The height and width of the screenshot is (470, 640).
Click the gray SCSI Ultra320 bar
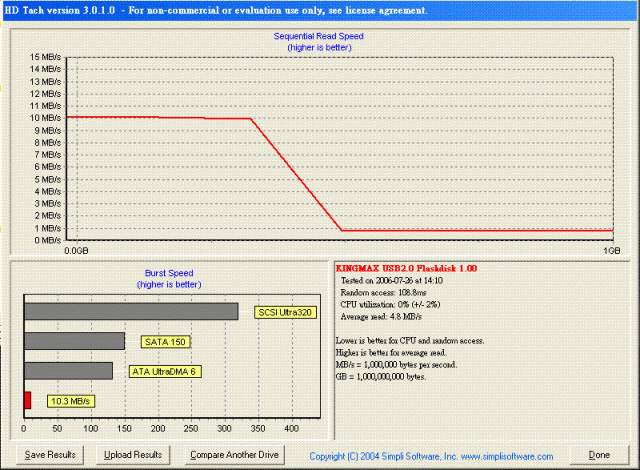coord(131,311)
